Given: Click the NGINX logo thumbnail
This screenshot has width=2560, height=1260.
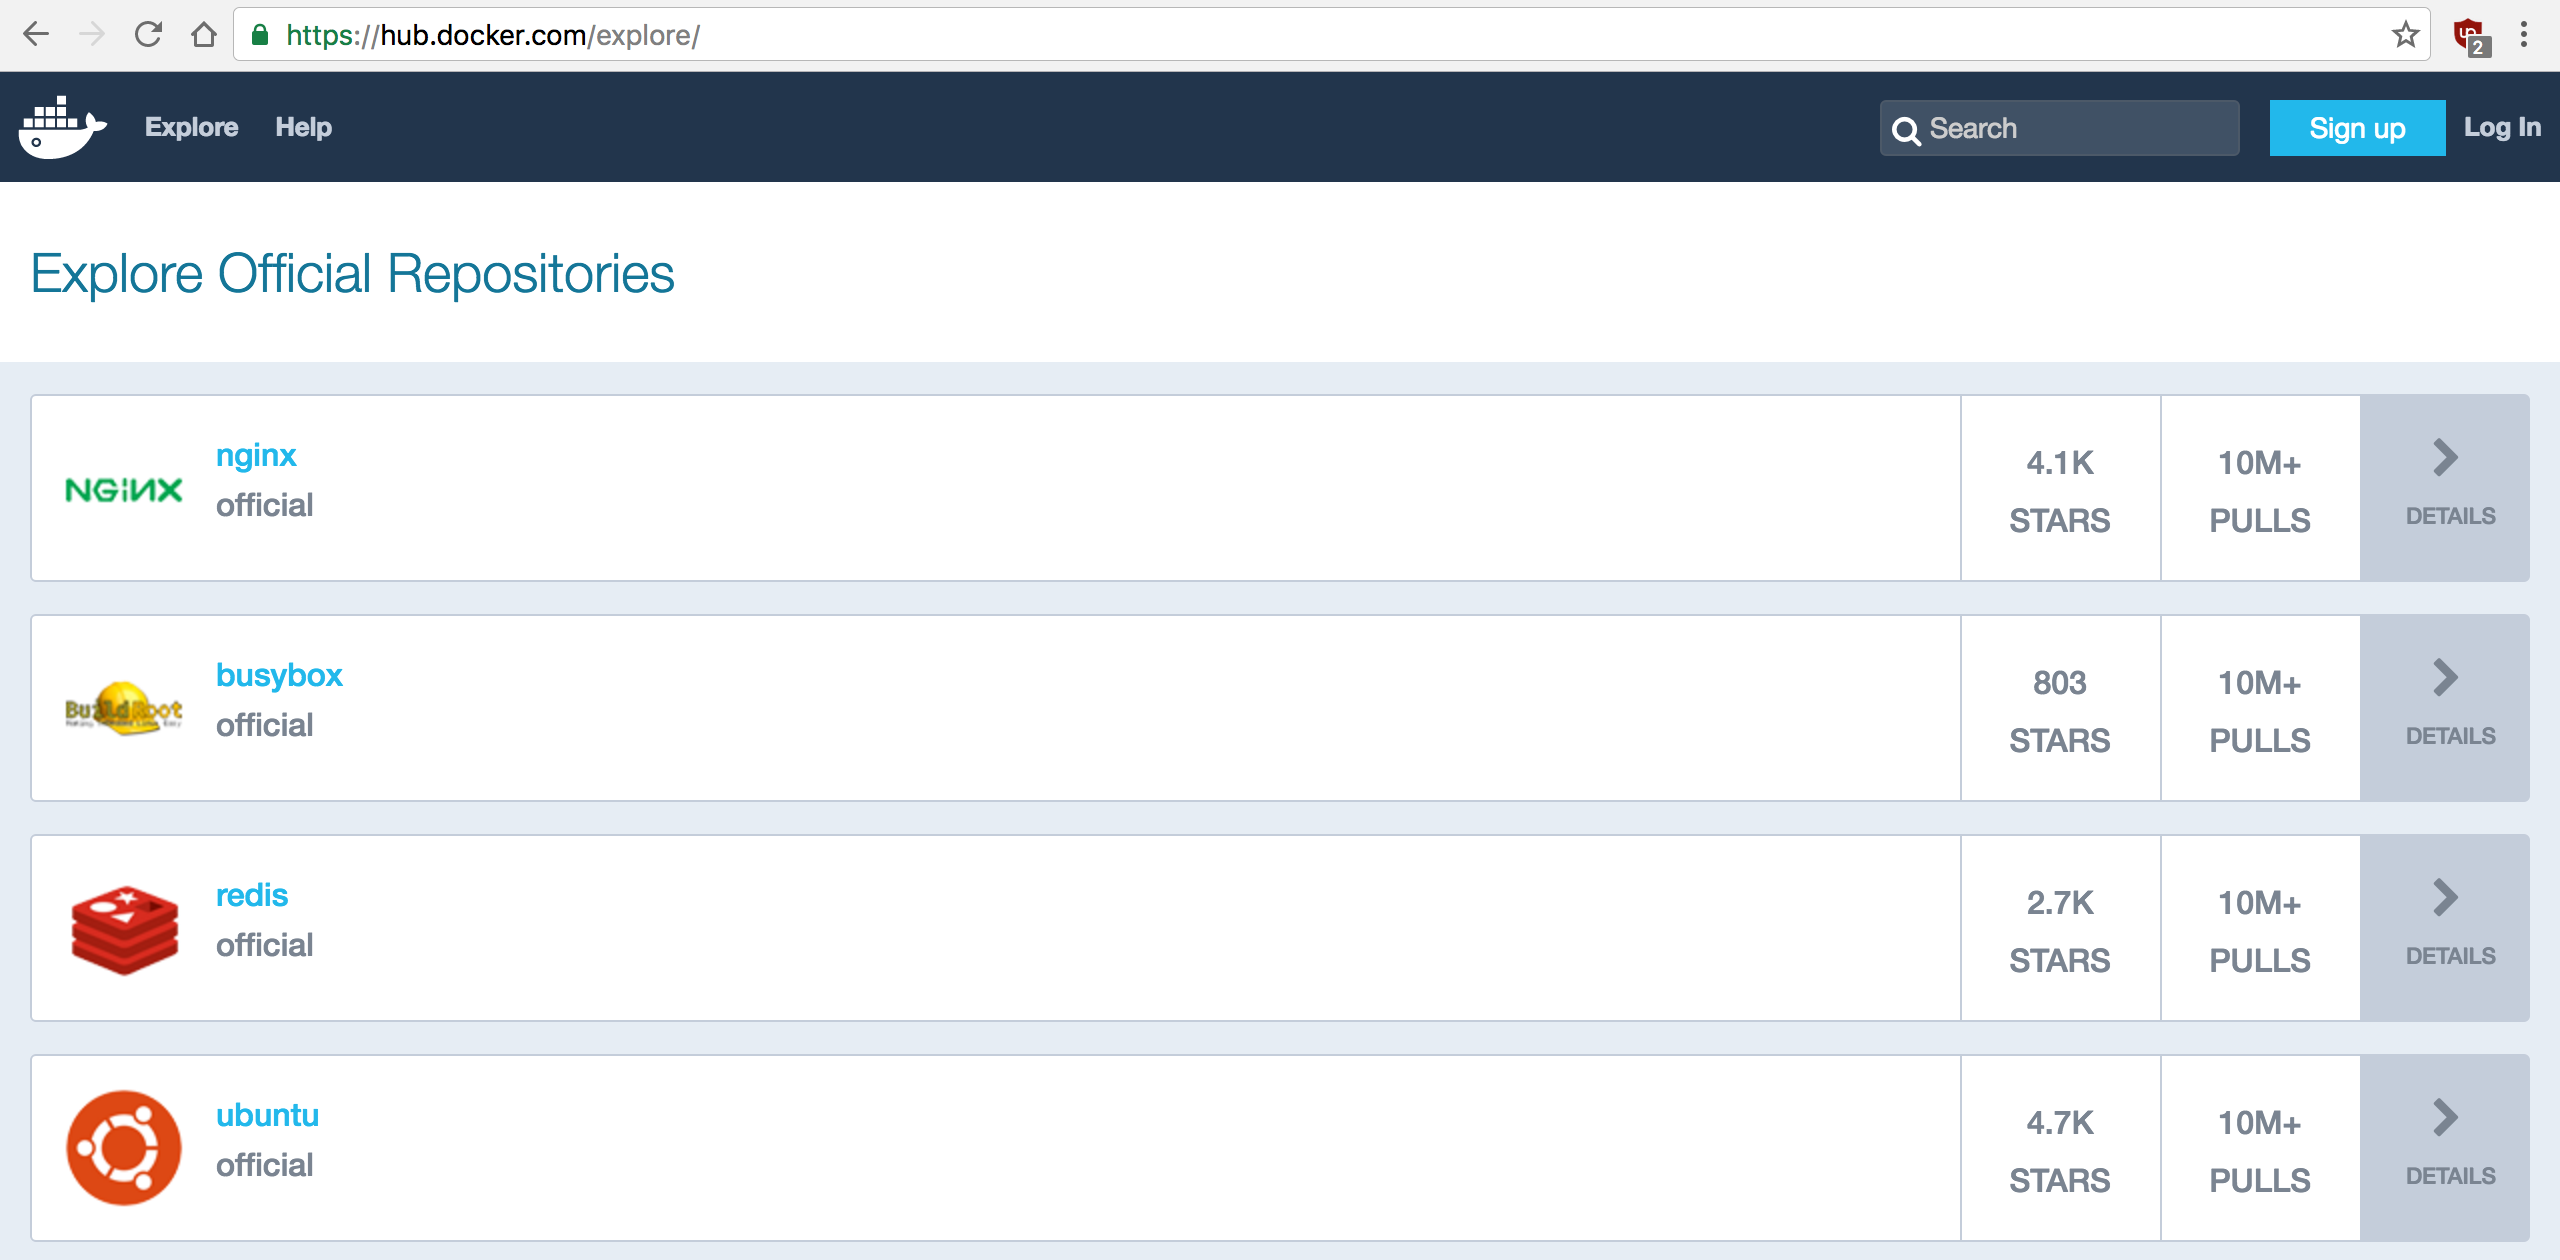Looking at the screenshot, I should (124, 490).
